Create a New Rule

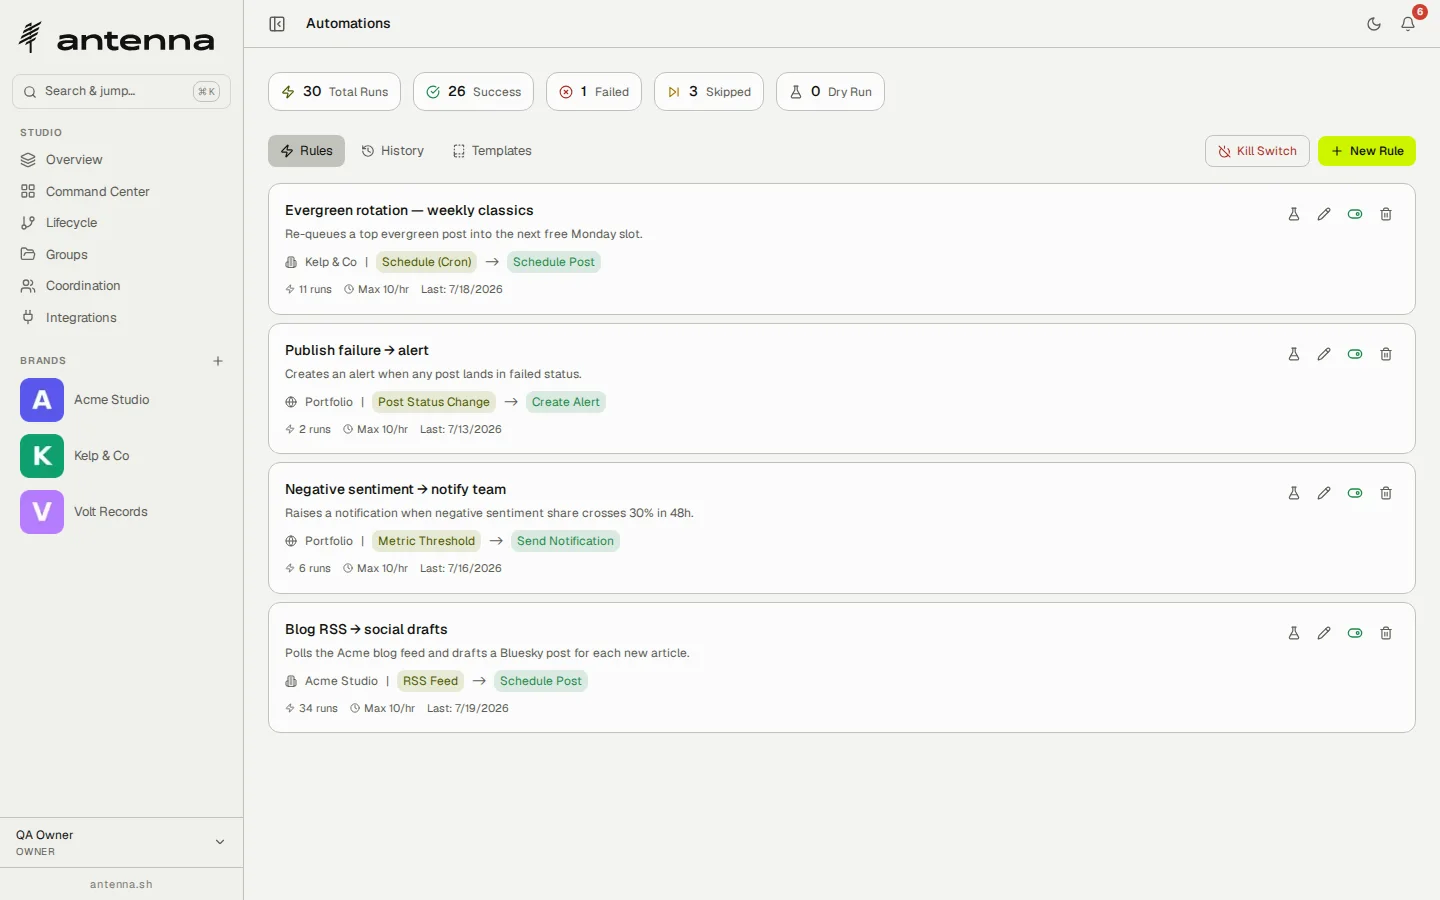1366,151
